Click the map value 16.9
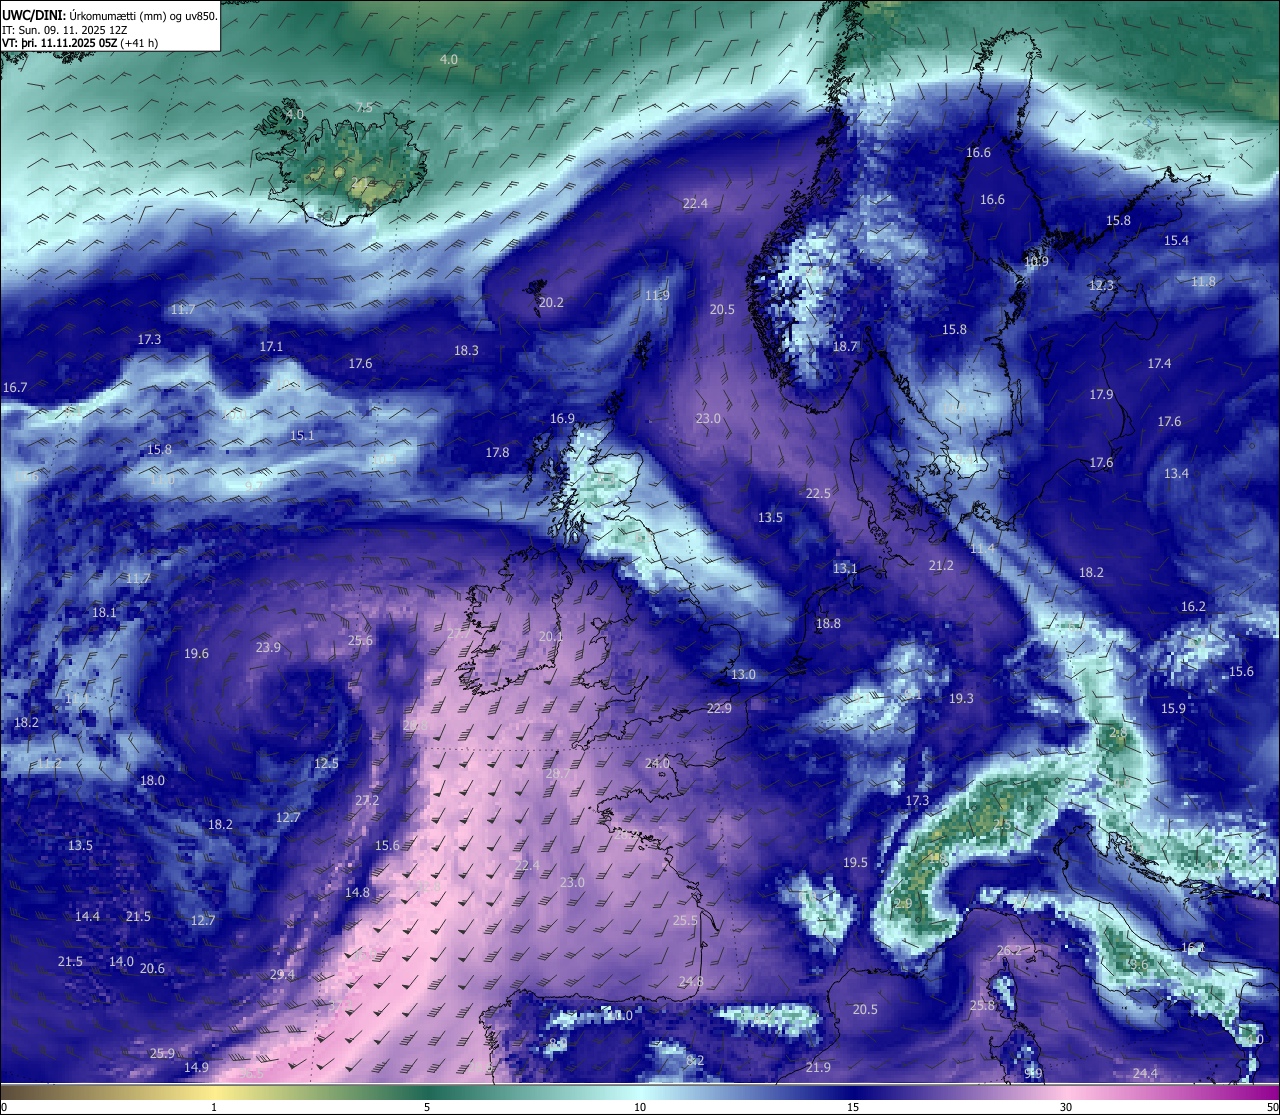 point(562,418)
